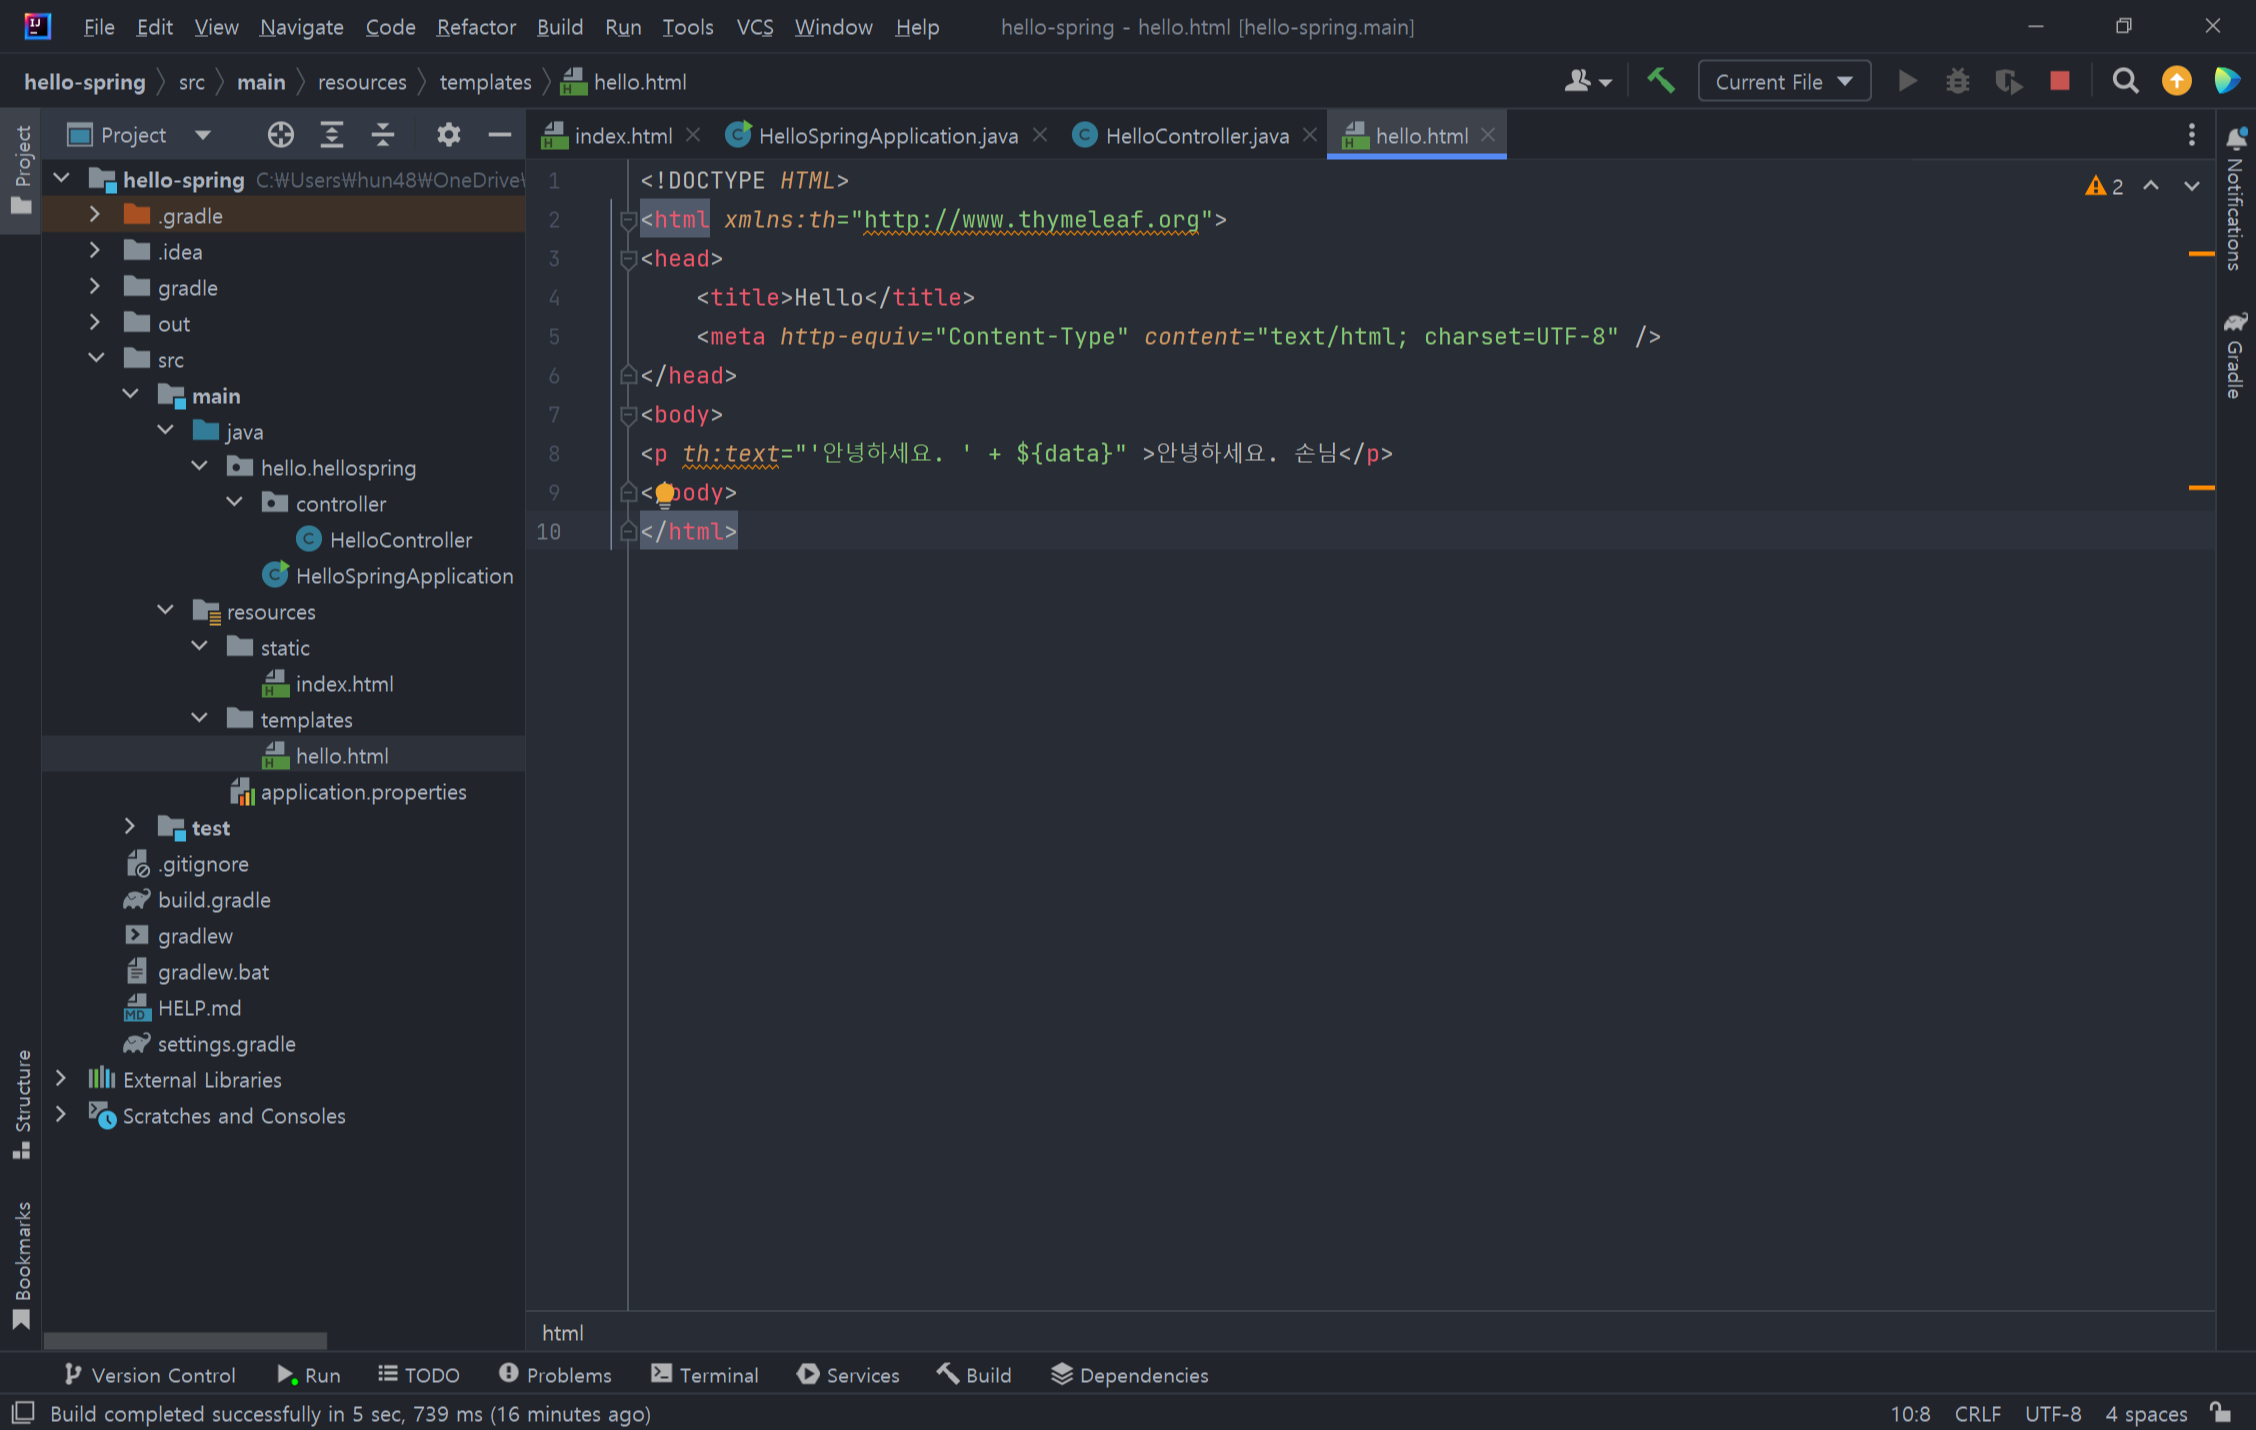Toggle the Structure tool window stripe button
This screenshot has width=2256, height=1430.
pos(21,1104)
